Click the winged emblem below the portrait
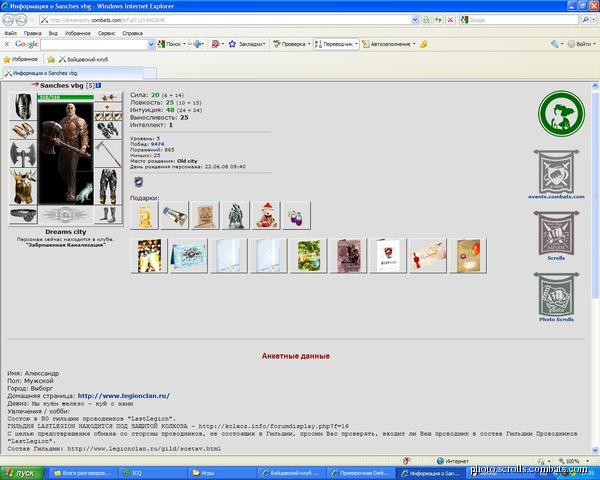This screenshot has height=480, width=600. coord(66,215)
